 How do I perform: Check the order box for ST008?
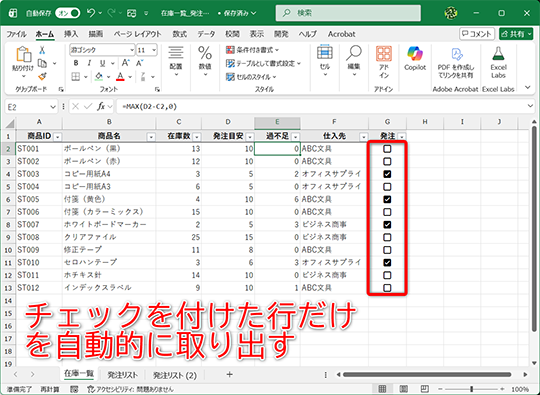pyautogui.click(x=387, y=237)
